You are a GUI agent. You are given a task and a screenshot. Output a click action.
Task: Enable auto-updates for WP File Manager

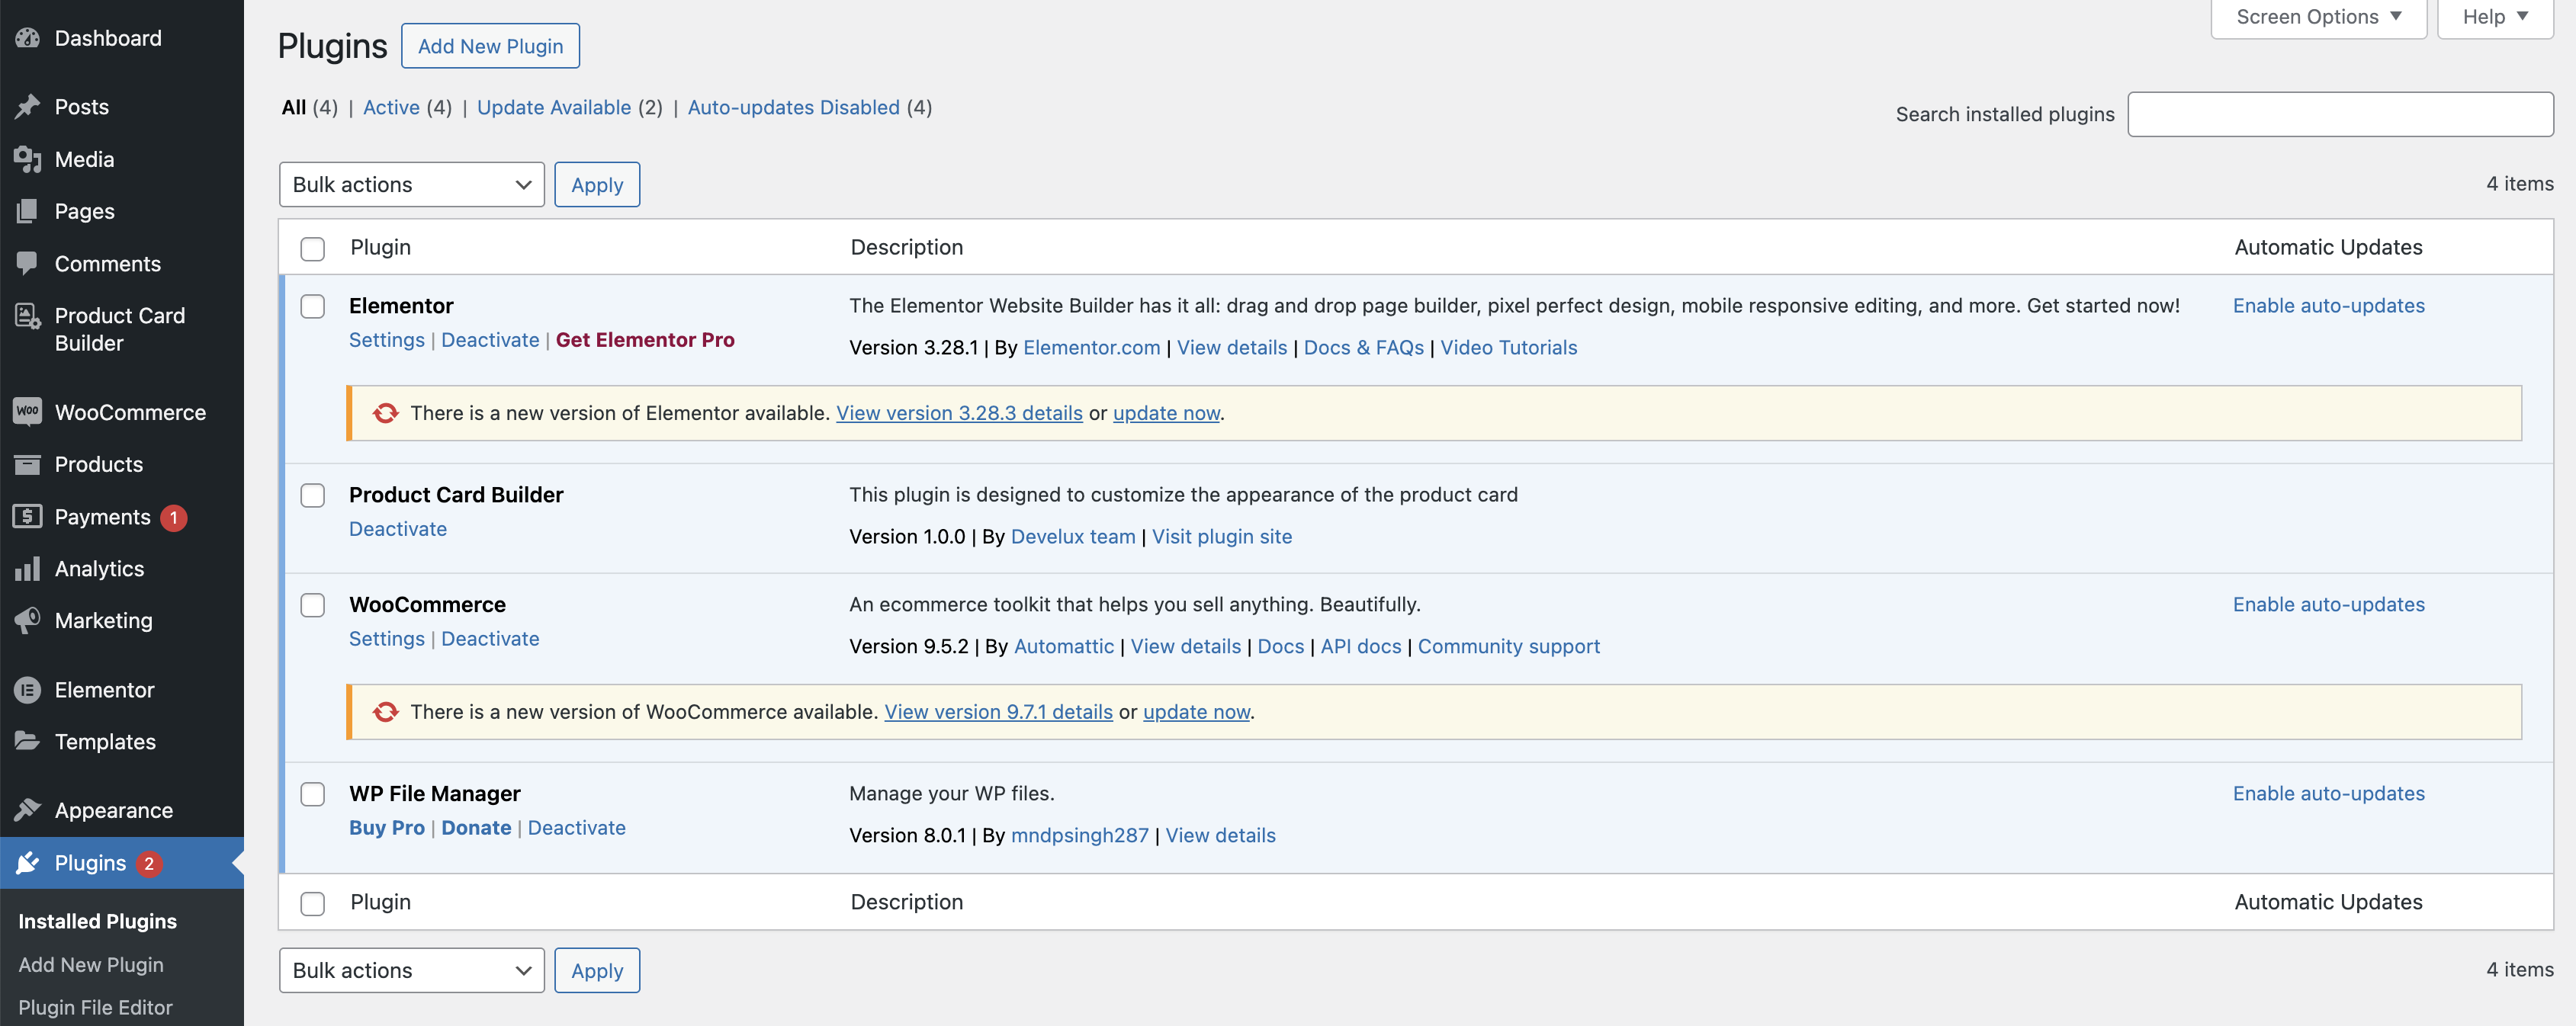pyautogui.click(x=2329, y=794)
